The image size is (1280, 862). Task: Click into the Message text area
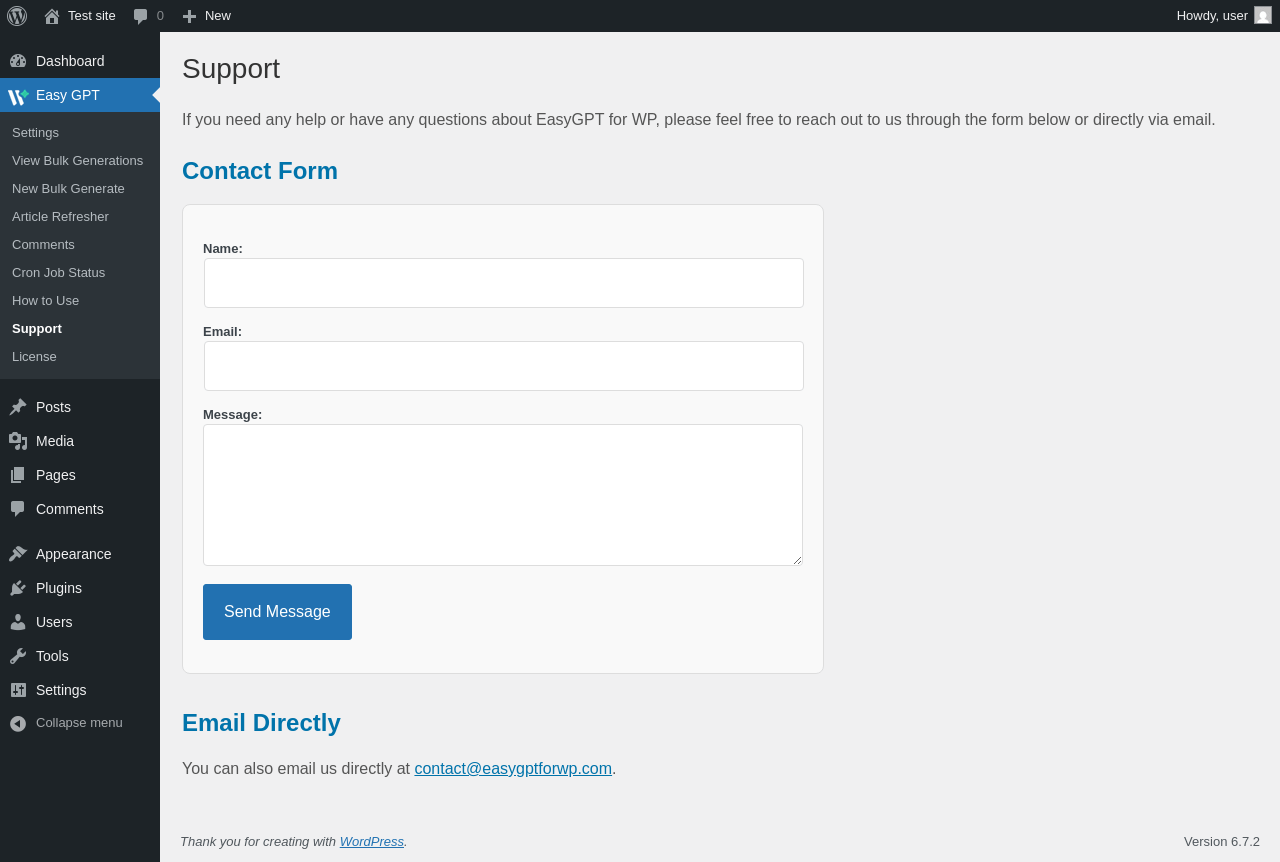[x=503, y=495]
